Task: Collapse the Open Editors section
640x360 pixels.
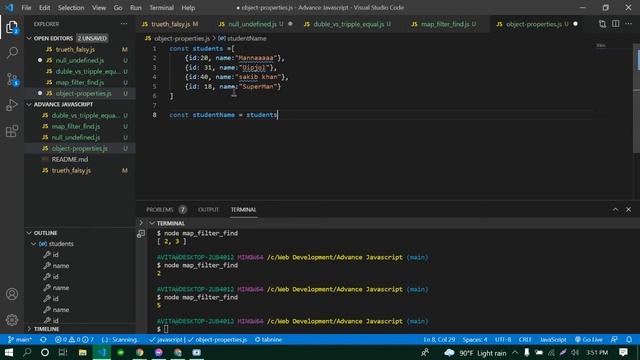Action: tap(29, 38)
